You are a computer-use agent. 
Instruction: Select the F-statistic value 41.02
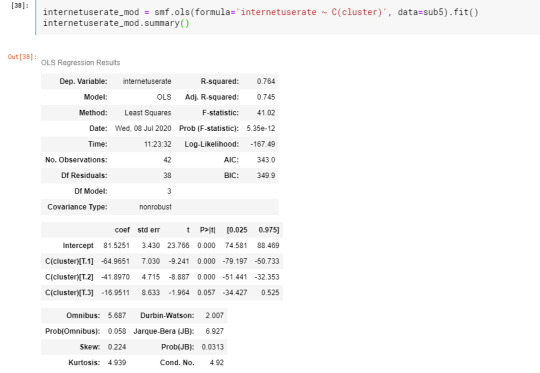click(266, 113)
